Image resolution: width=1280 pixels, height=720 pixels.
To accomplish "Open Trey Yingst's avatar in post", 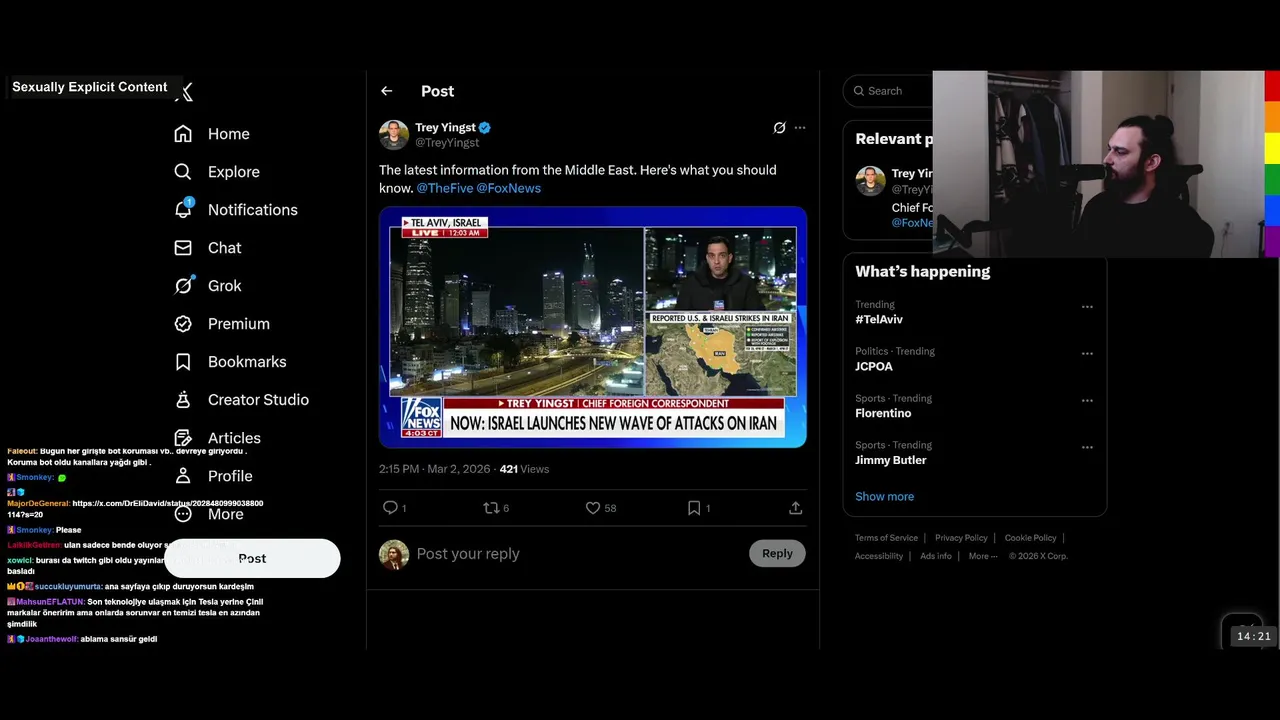I will 394,135.
